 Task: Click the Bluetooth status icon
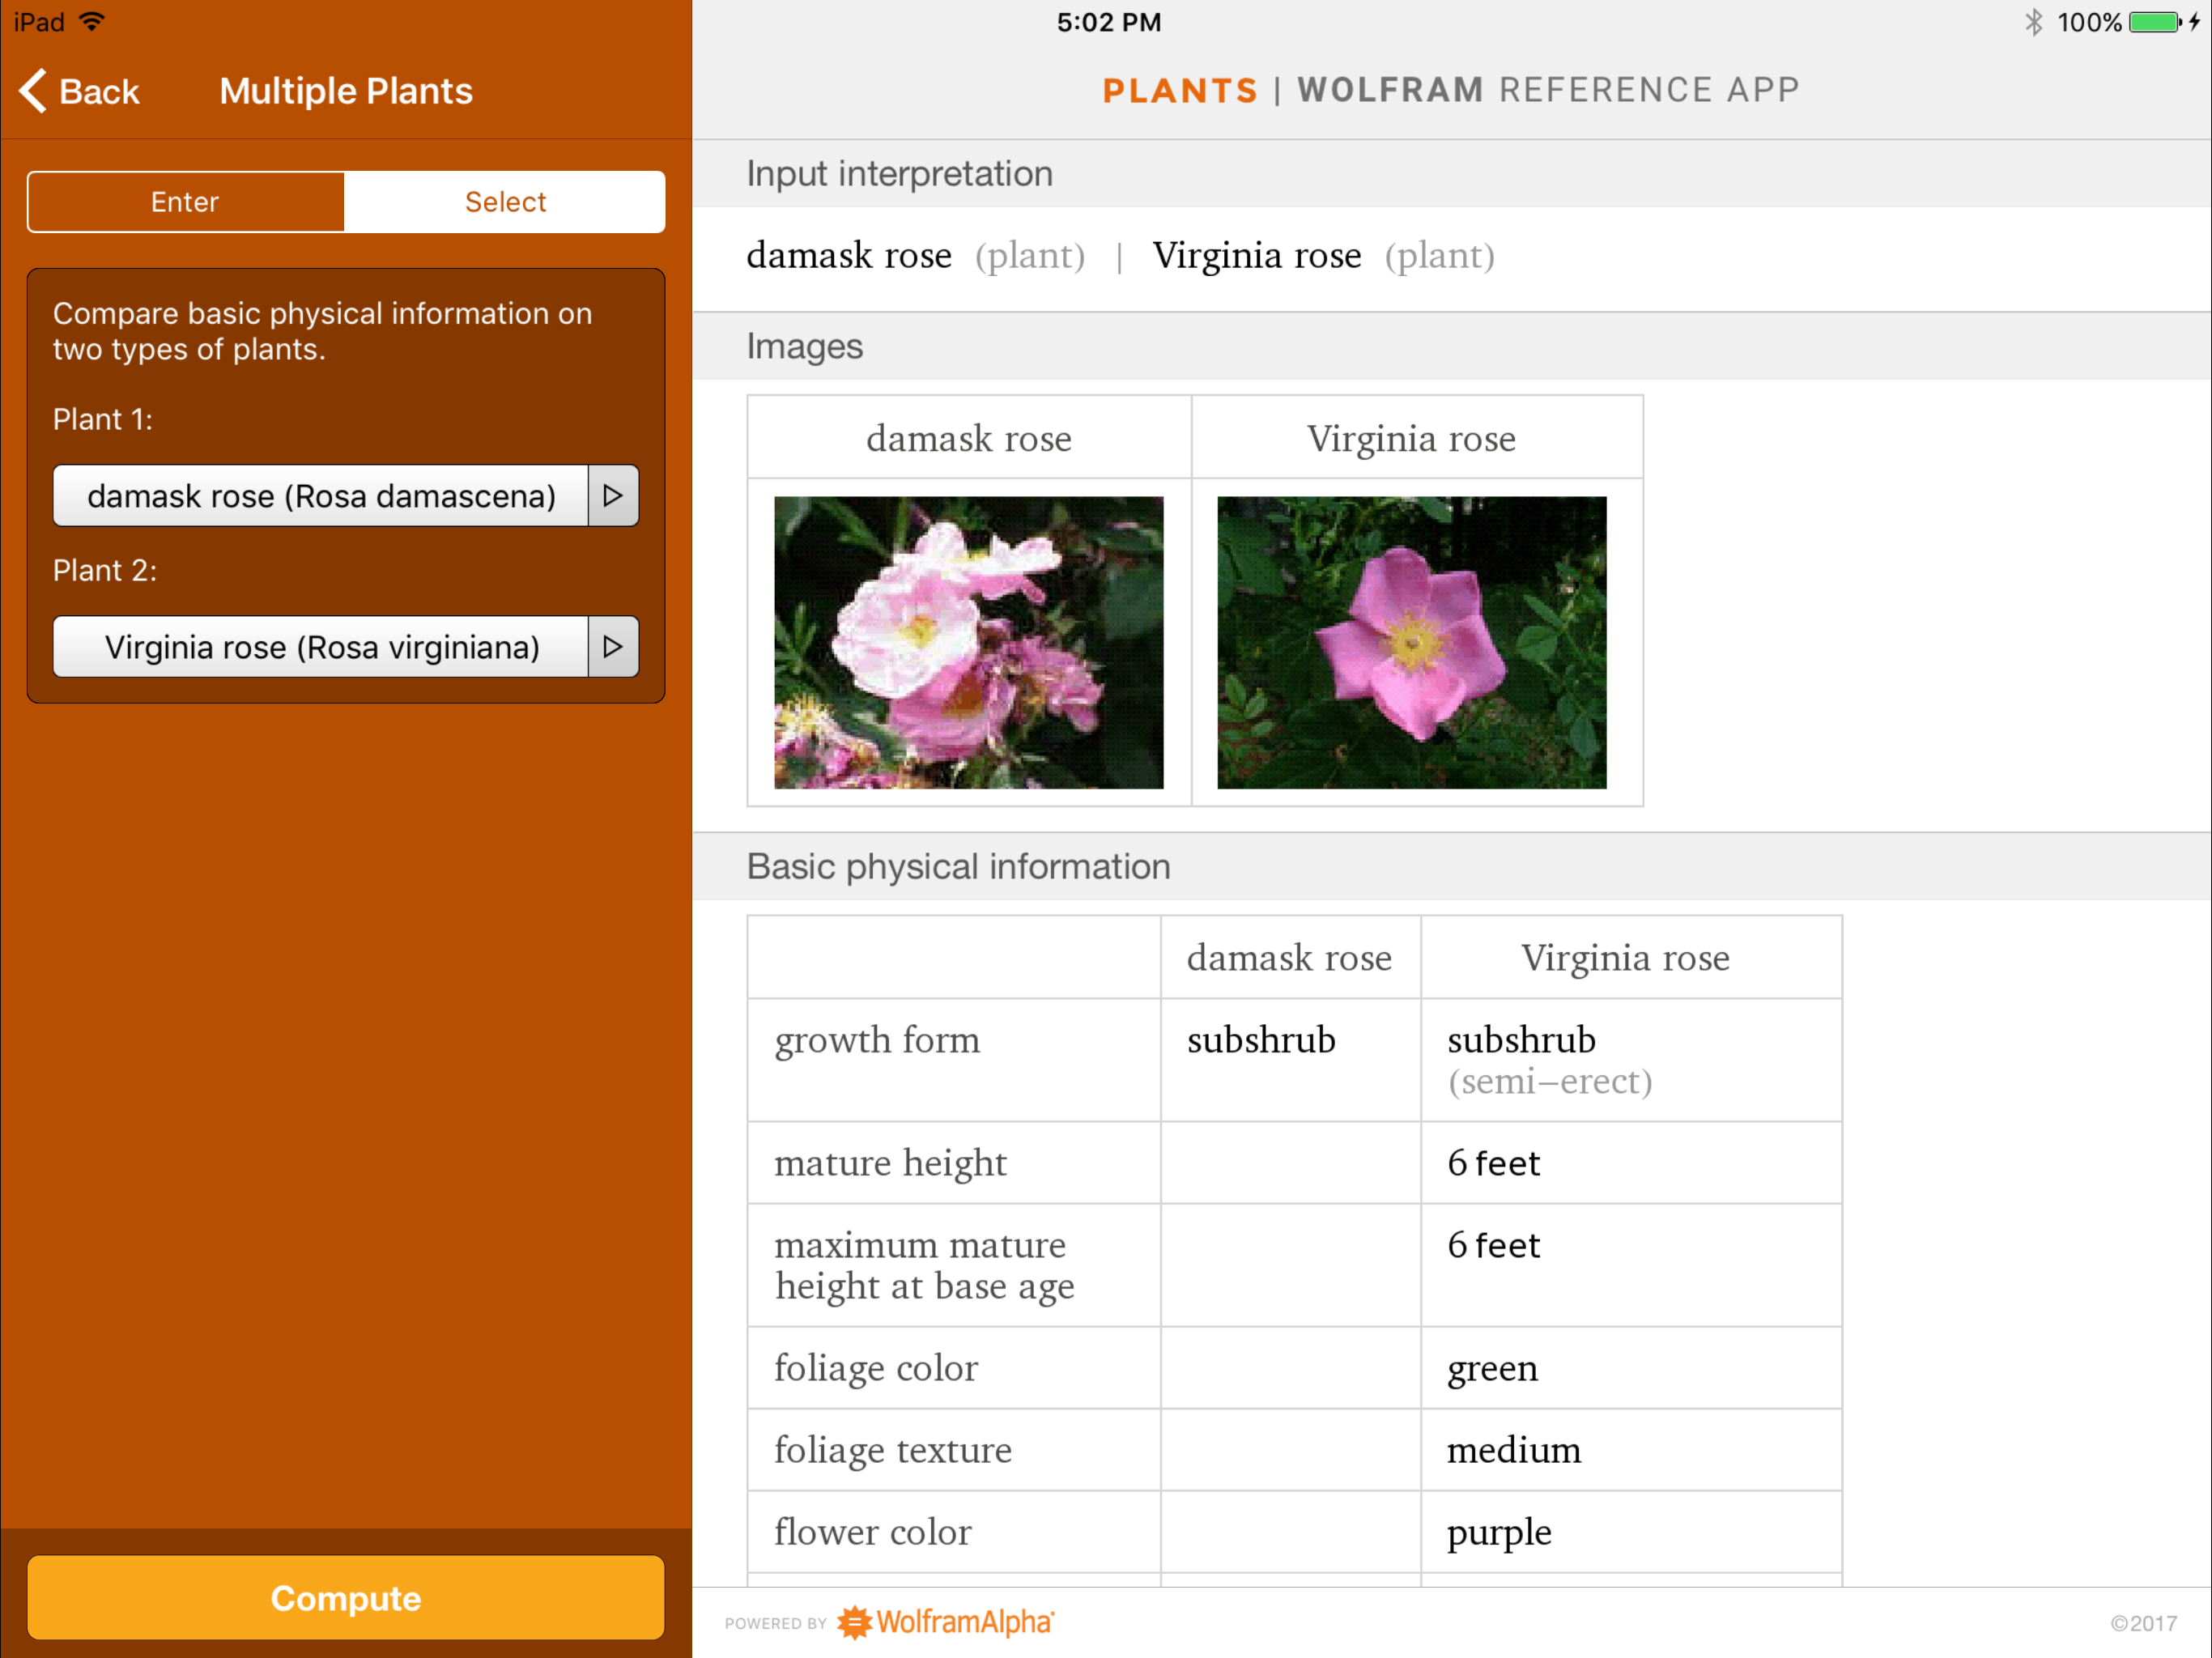(2033, 22)
